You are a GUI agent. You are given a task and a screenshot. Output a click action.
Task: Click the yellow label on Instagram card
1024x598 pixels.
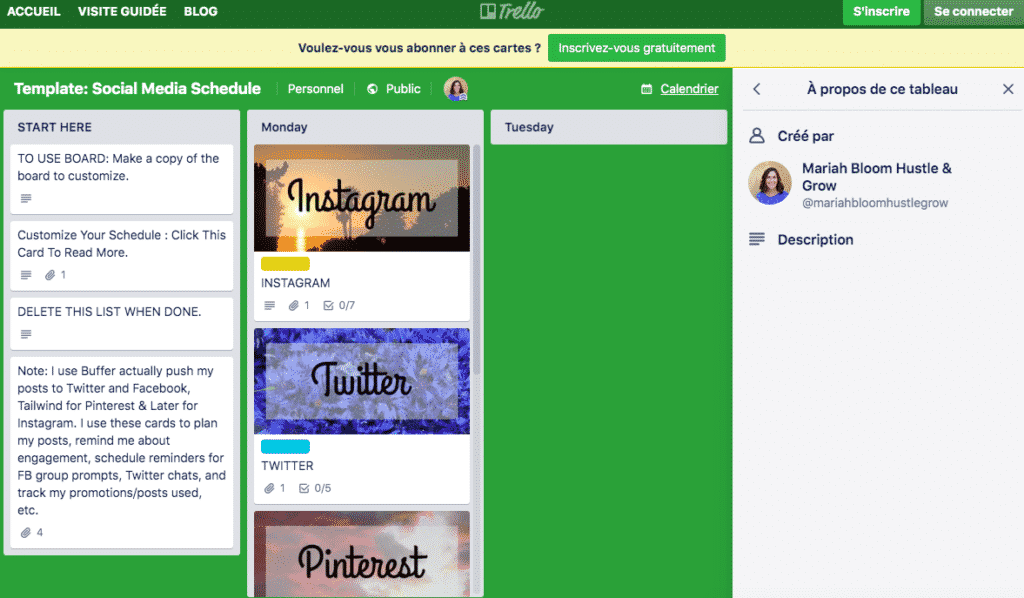point(285,264)
